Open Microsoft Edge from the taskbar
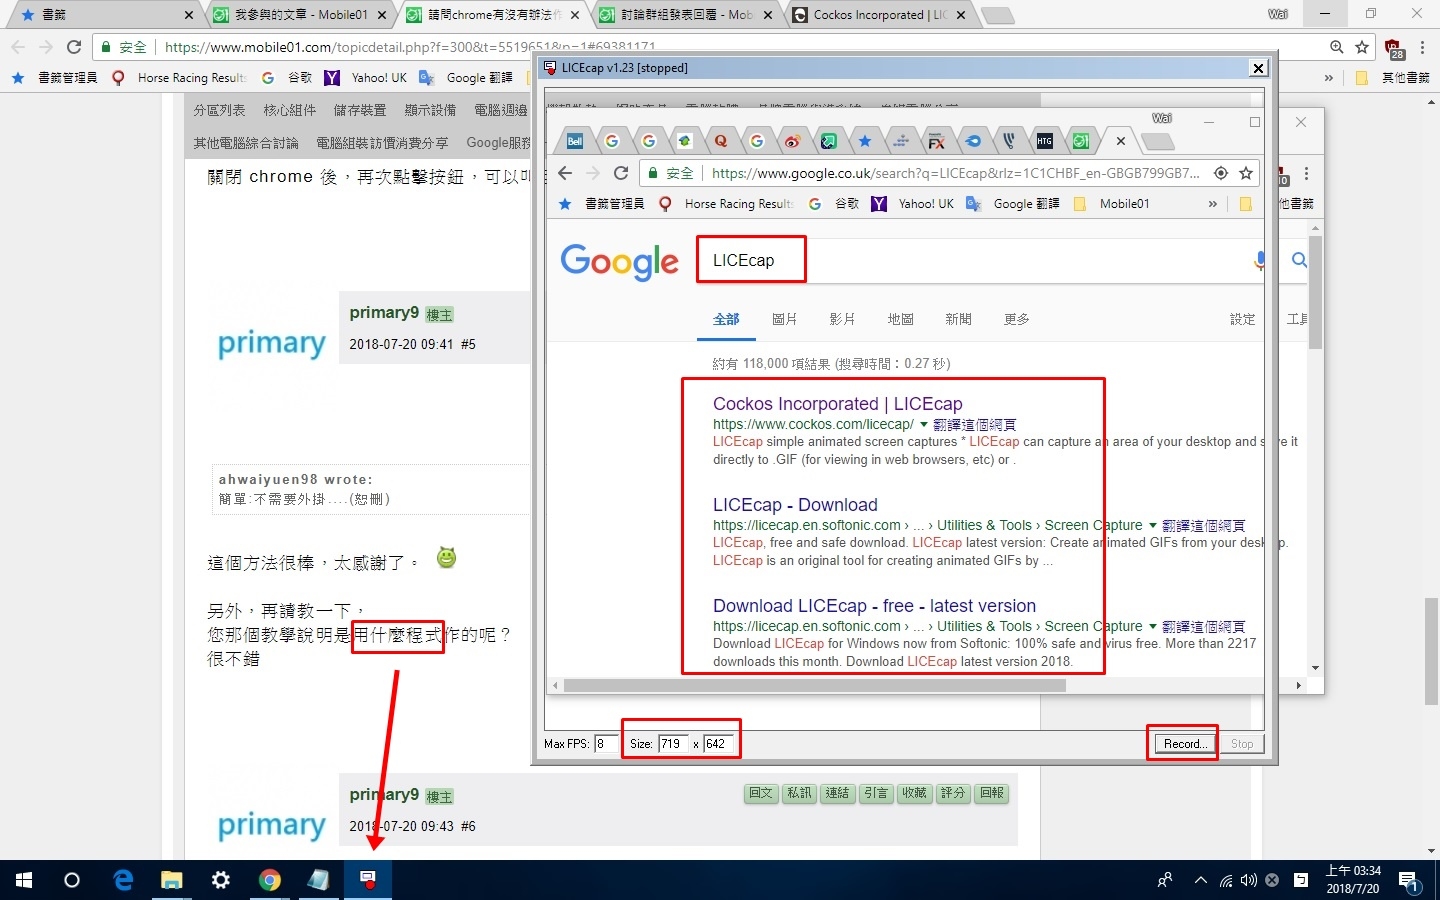 pyautogui.click(x=123, y=880)
